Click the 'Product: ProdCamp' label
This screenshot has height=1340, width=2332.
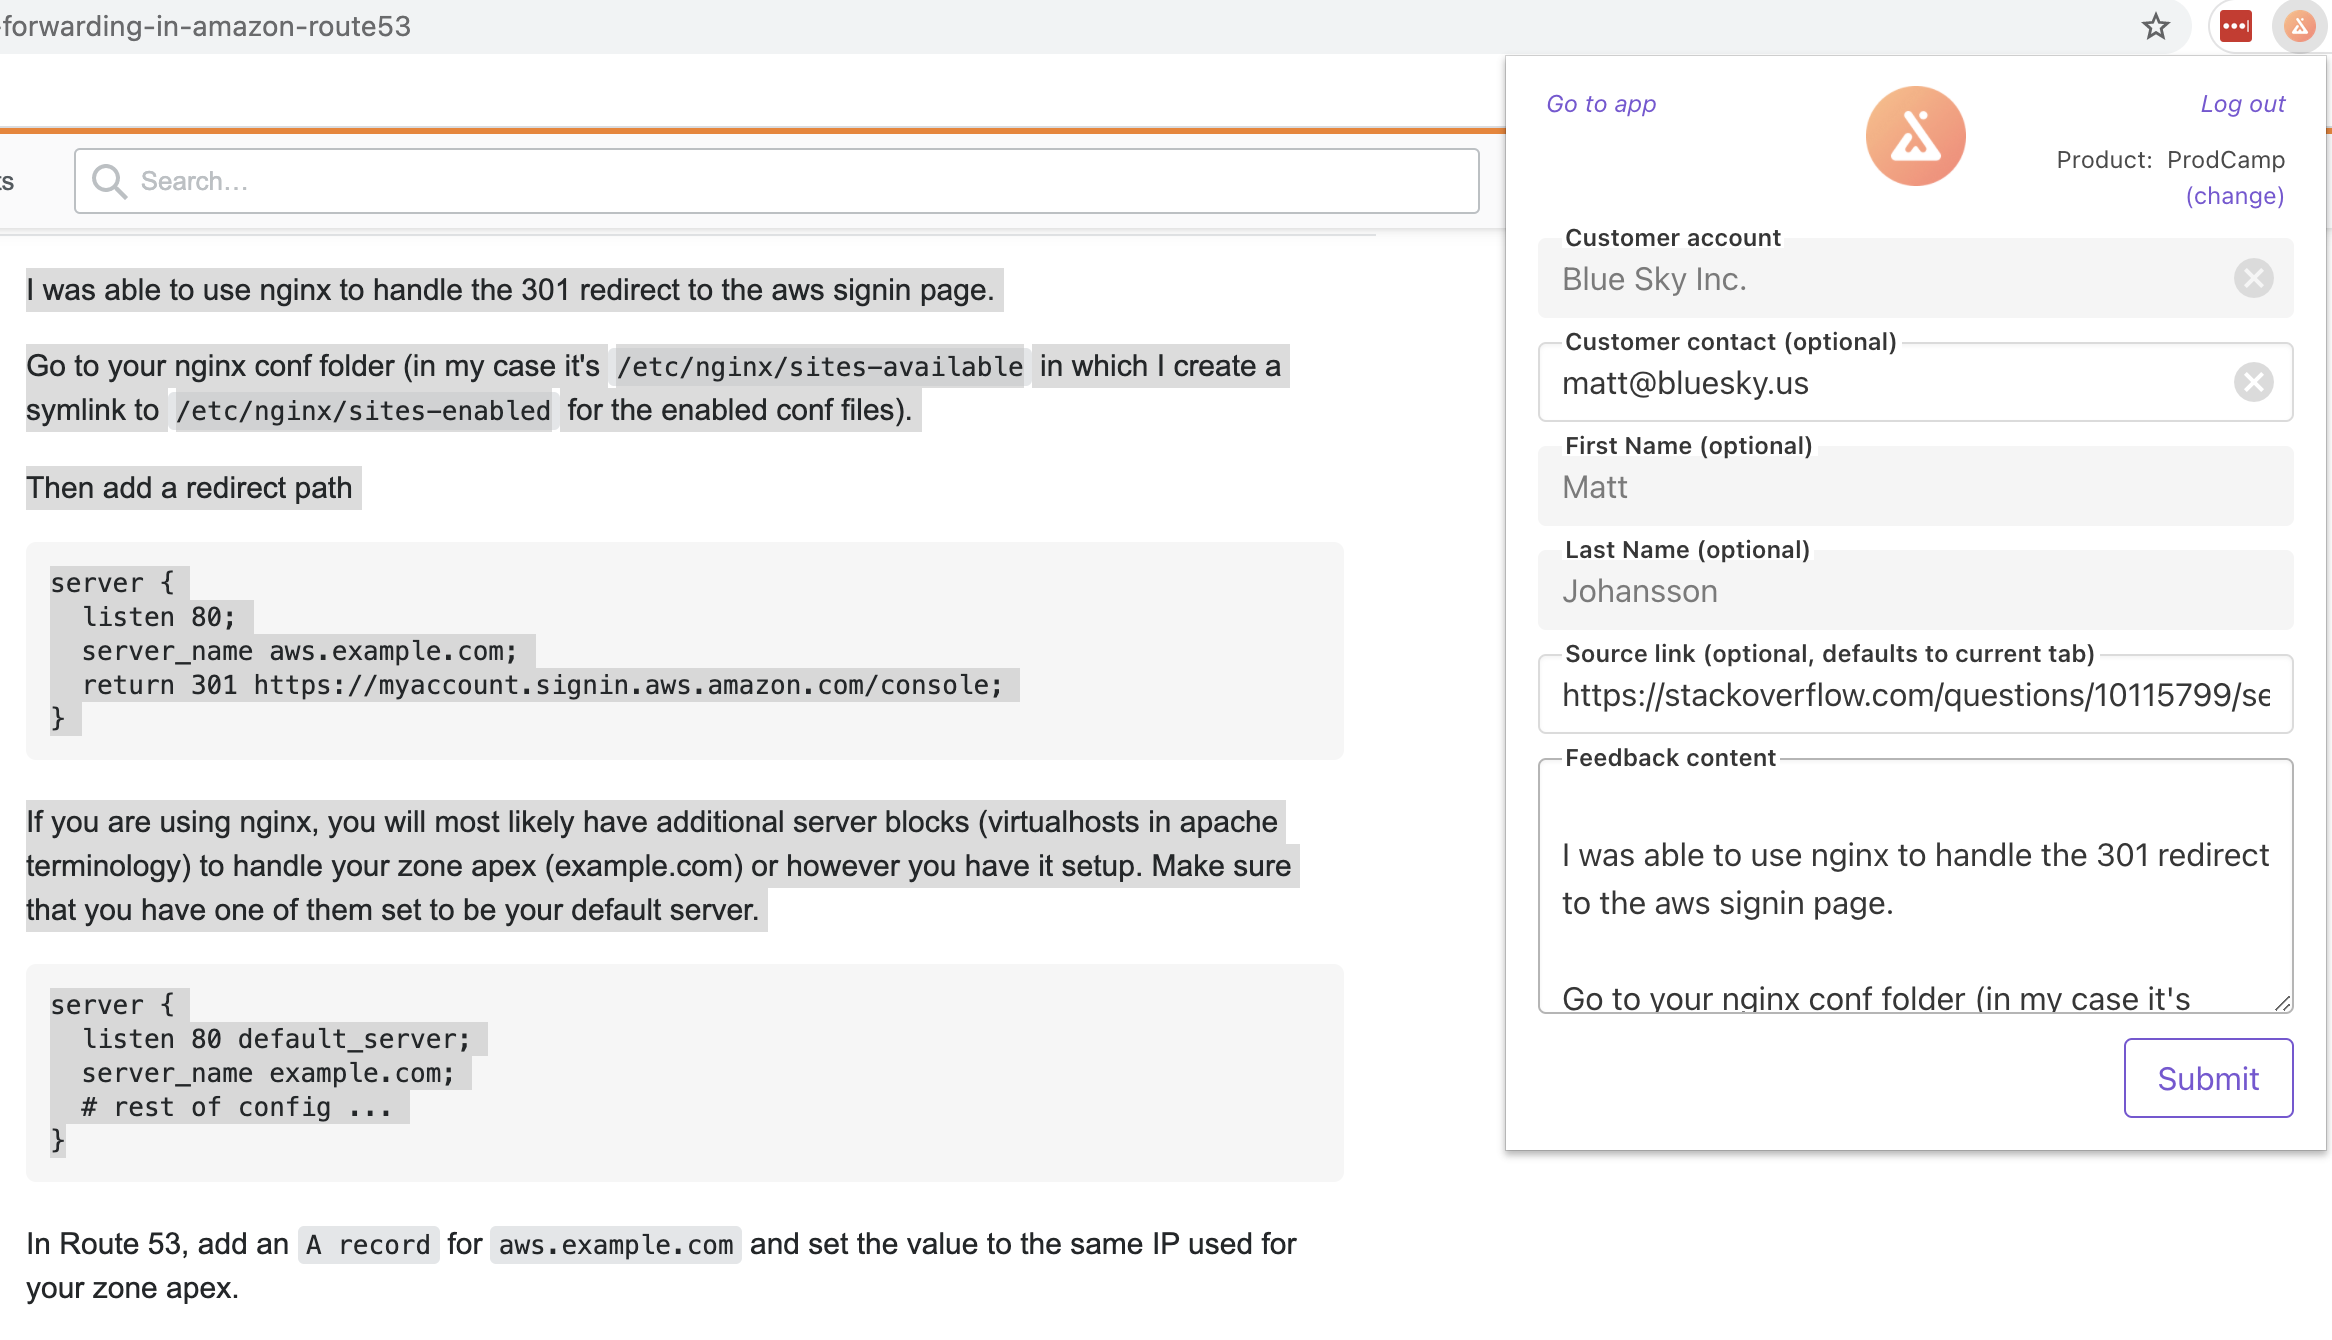[x=2170, y=160]
